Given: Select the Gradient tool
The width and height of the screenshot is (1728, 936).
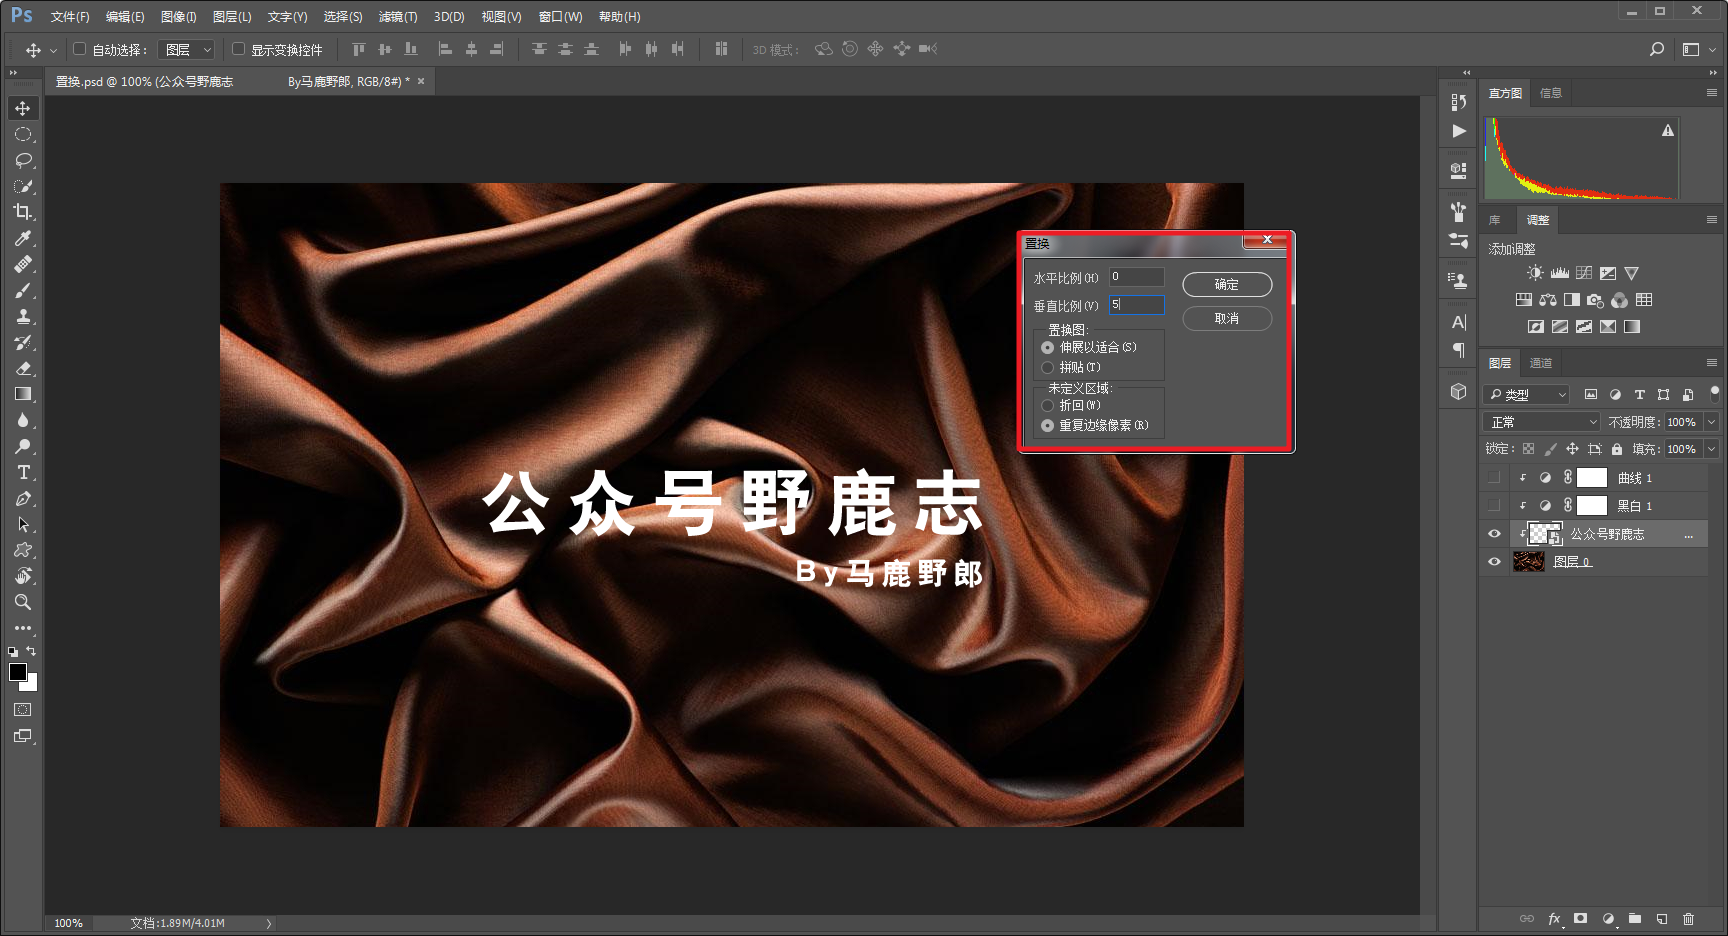Looking at the screenshot, I should click(x=23, y=394).
